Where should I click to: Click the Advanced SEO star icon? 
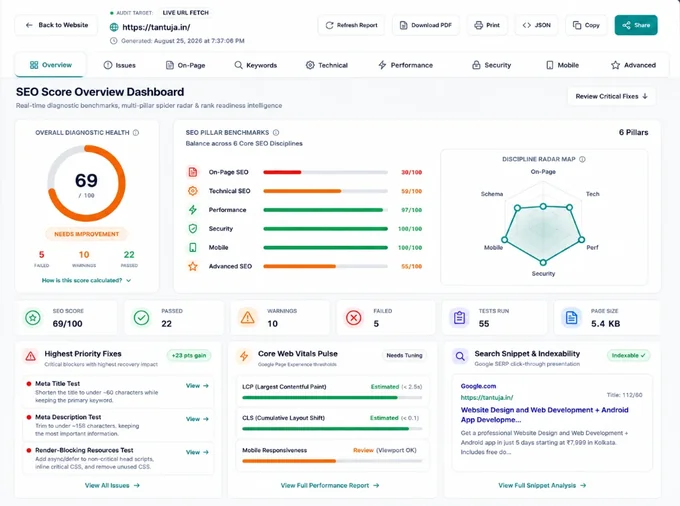tap(193, 266)
